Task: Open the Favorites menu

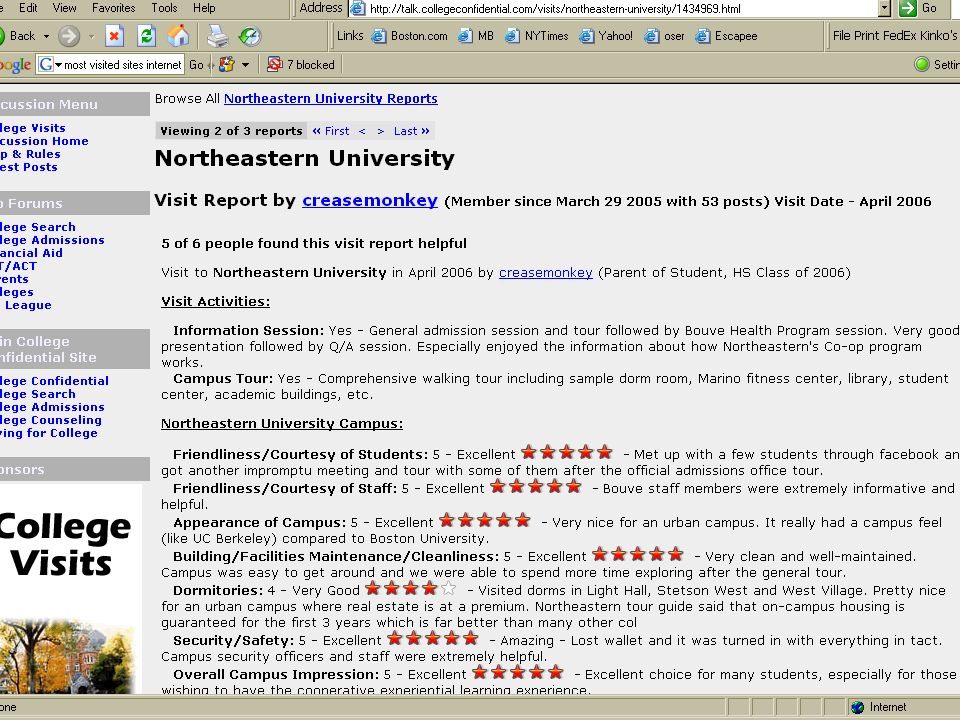Action: [113, 8]
